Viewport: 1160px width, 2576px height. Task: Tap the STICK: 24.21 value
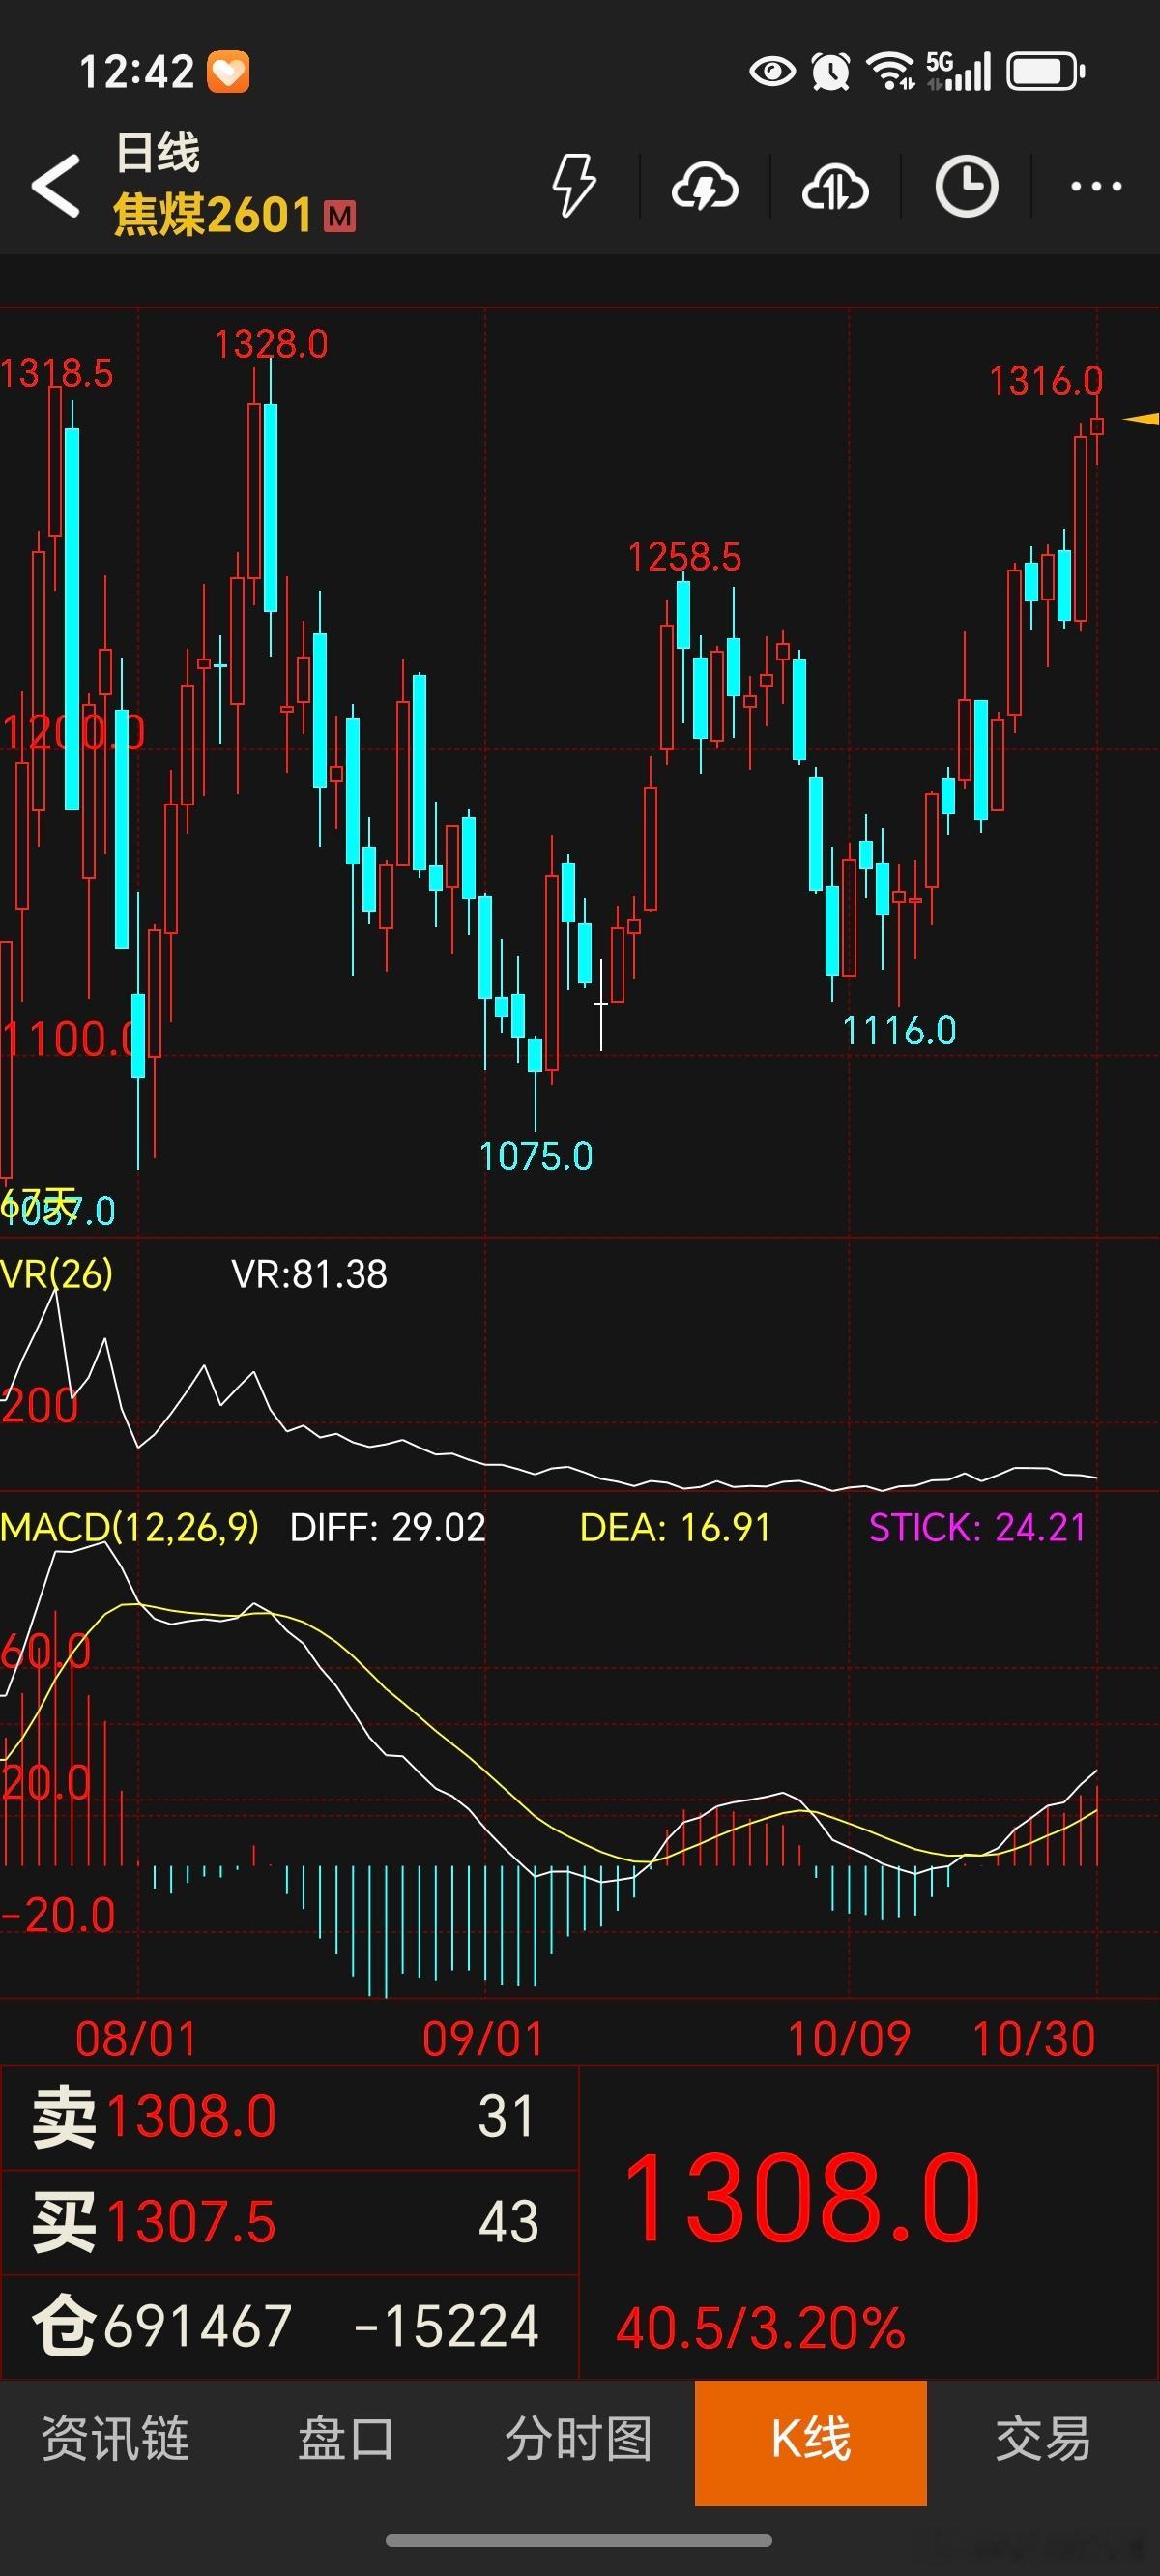[x=977, y=1527]
